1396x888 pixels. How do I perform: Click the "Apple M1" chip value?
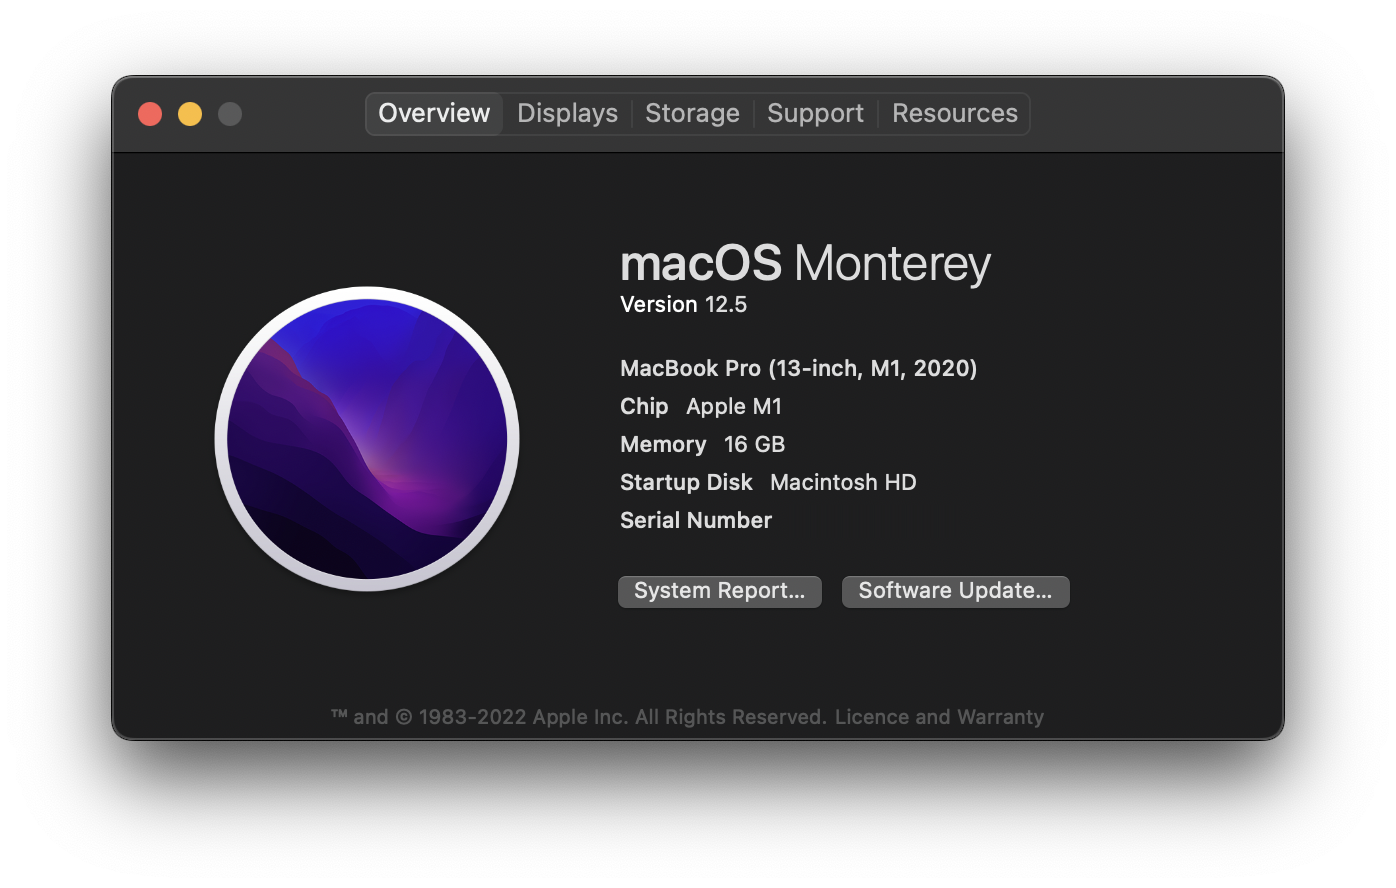click(x=734, y=407)
